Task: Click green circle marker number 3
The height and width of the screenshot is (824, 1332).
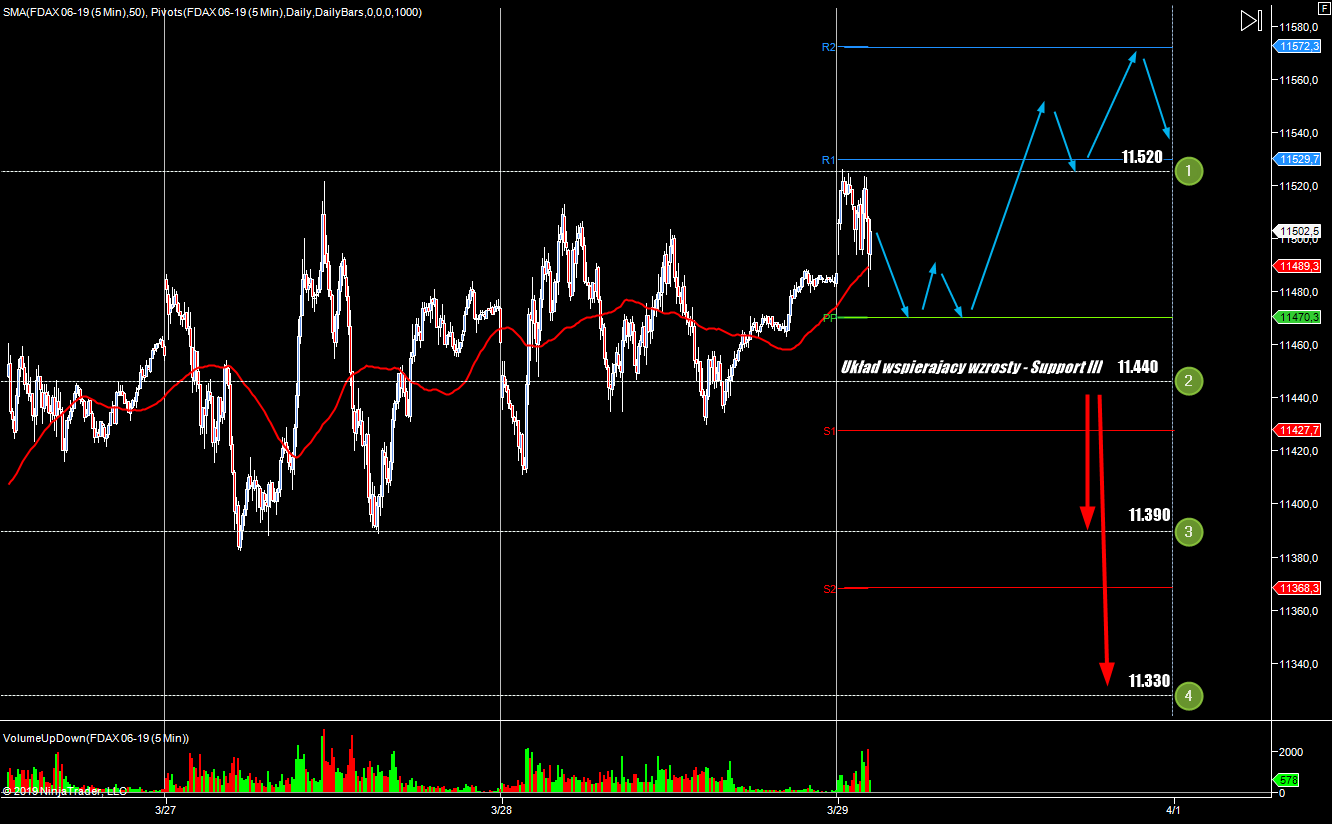Action: point(1188,531)
